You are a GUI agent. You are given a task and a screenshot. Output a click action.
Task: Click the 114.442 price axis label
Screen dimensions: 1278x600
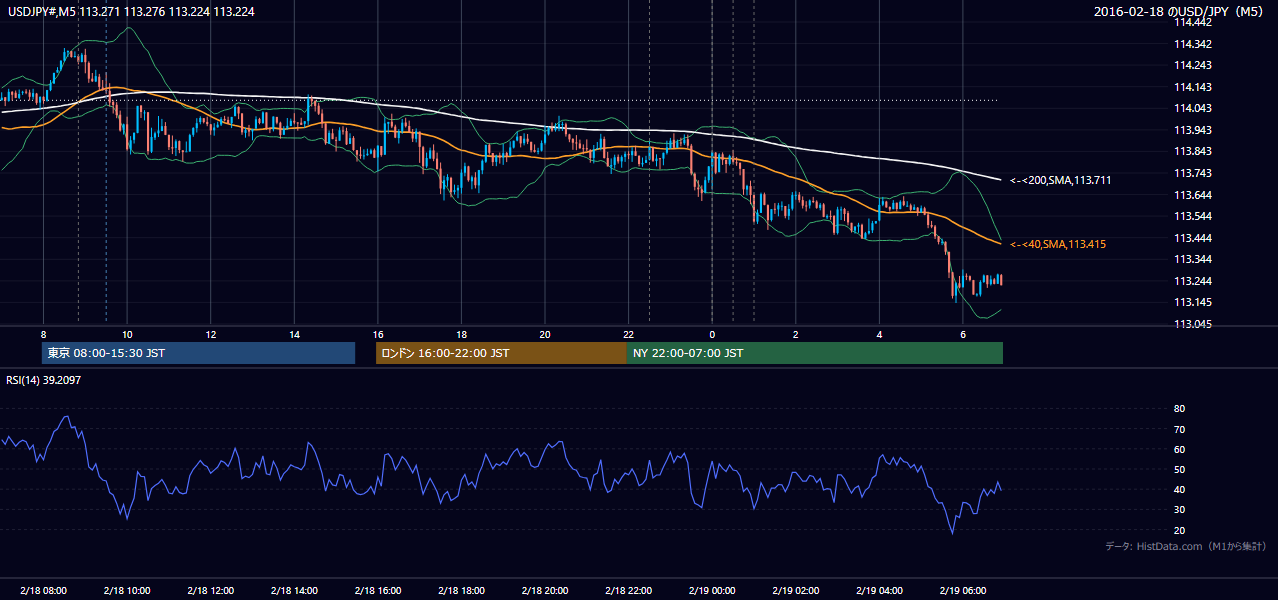1192,22
